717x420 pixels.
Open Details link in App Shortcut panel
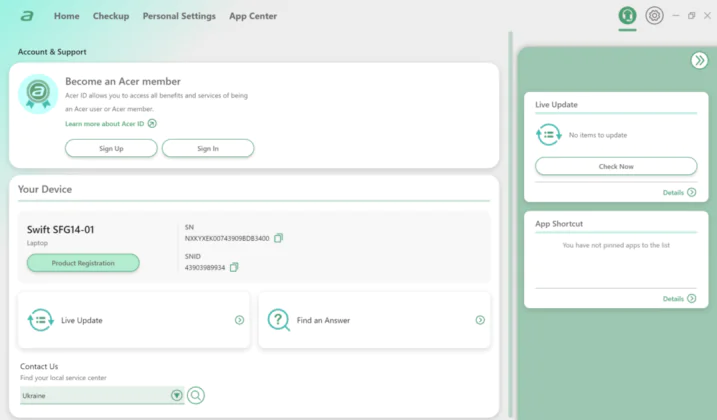point(673,299)
